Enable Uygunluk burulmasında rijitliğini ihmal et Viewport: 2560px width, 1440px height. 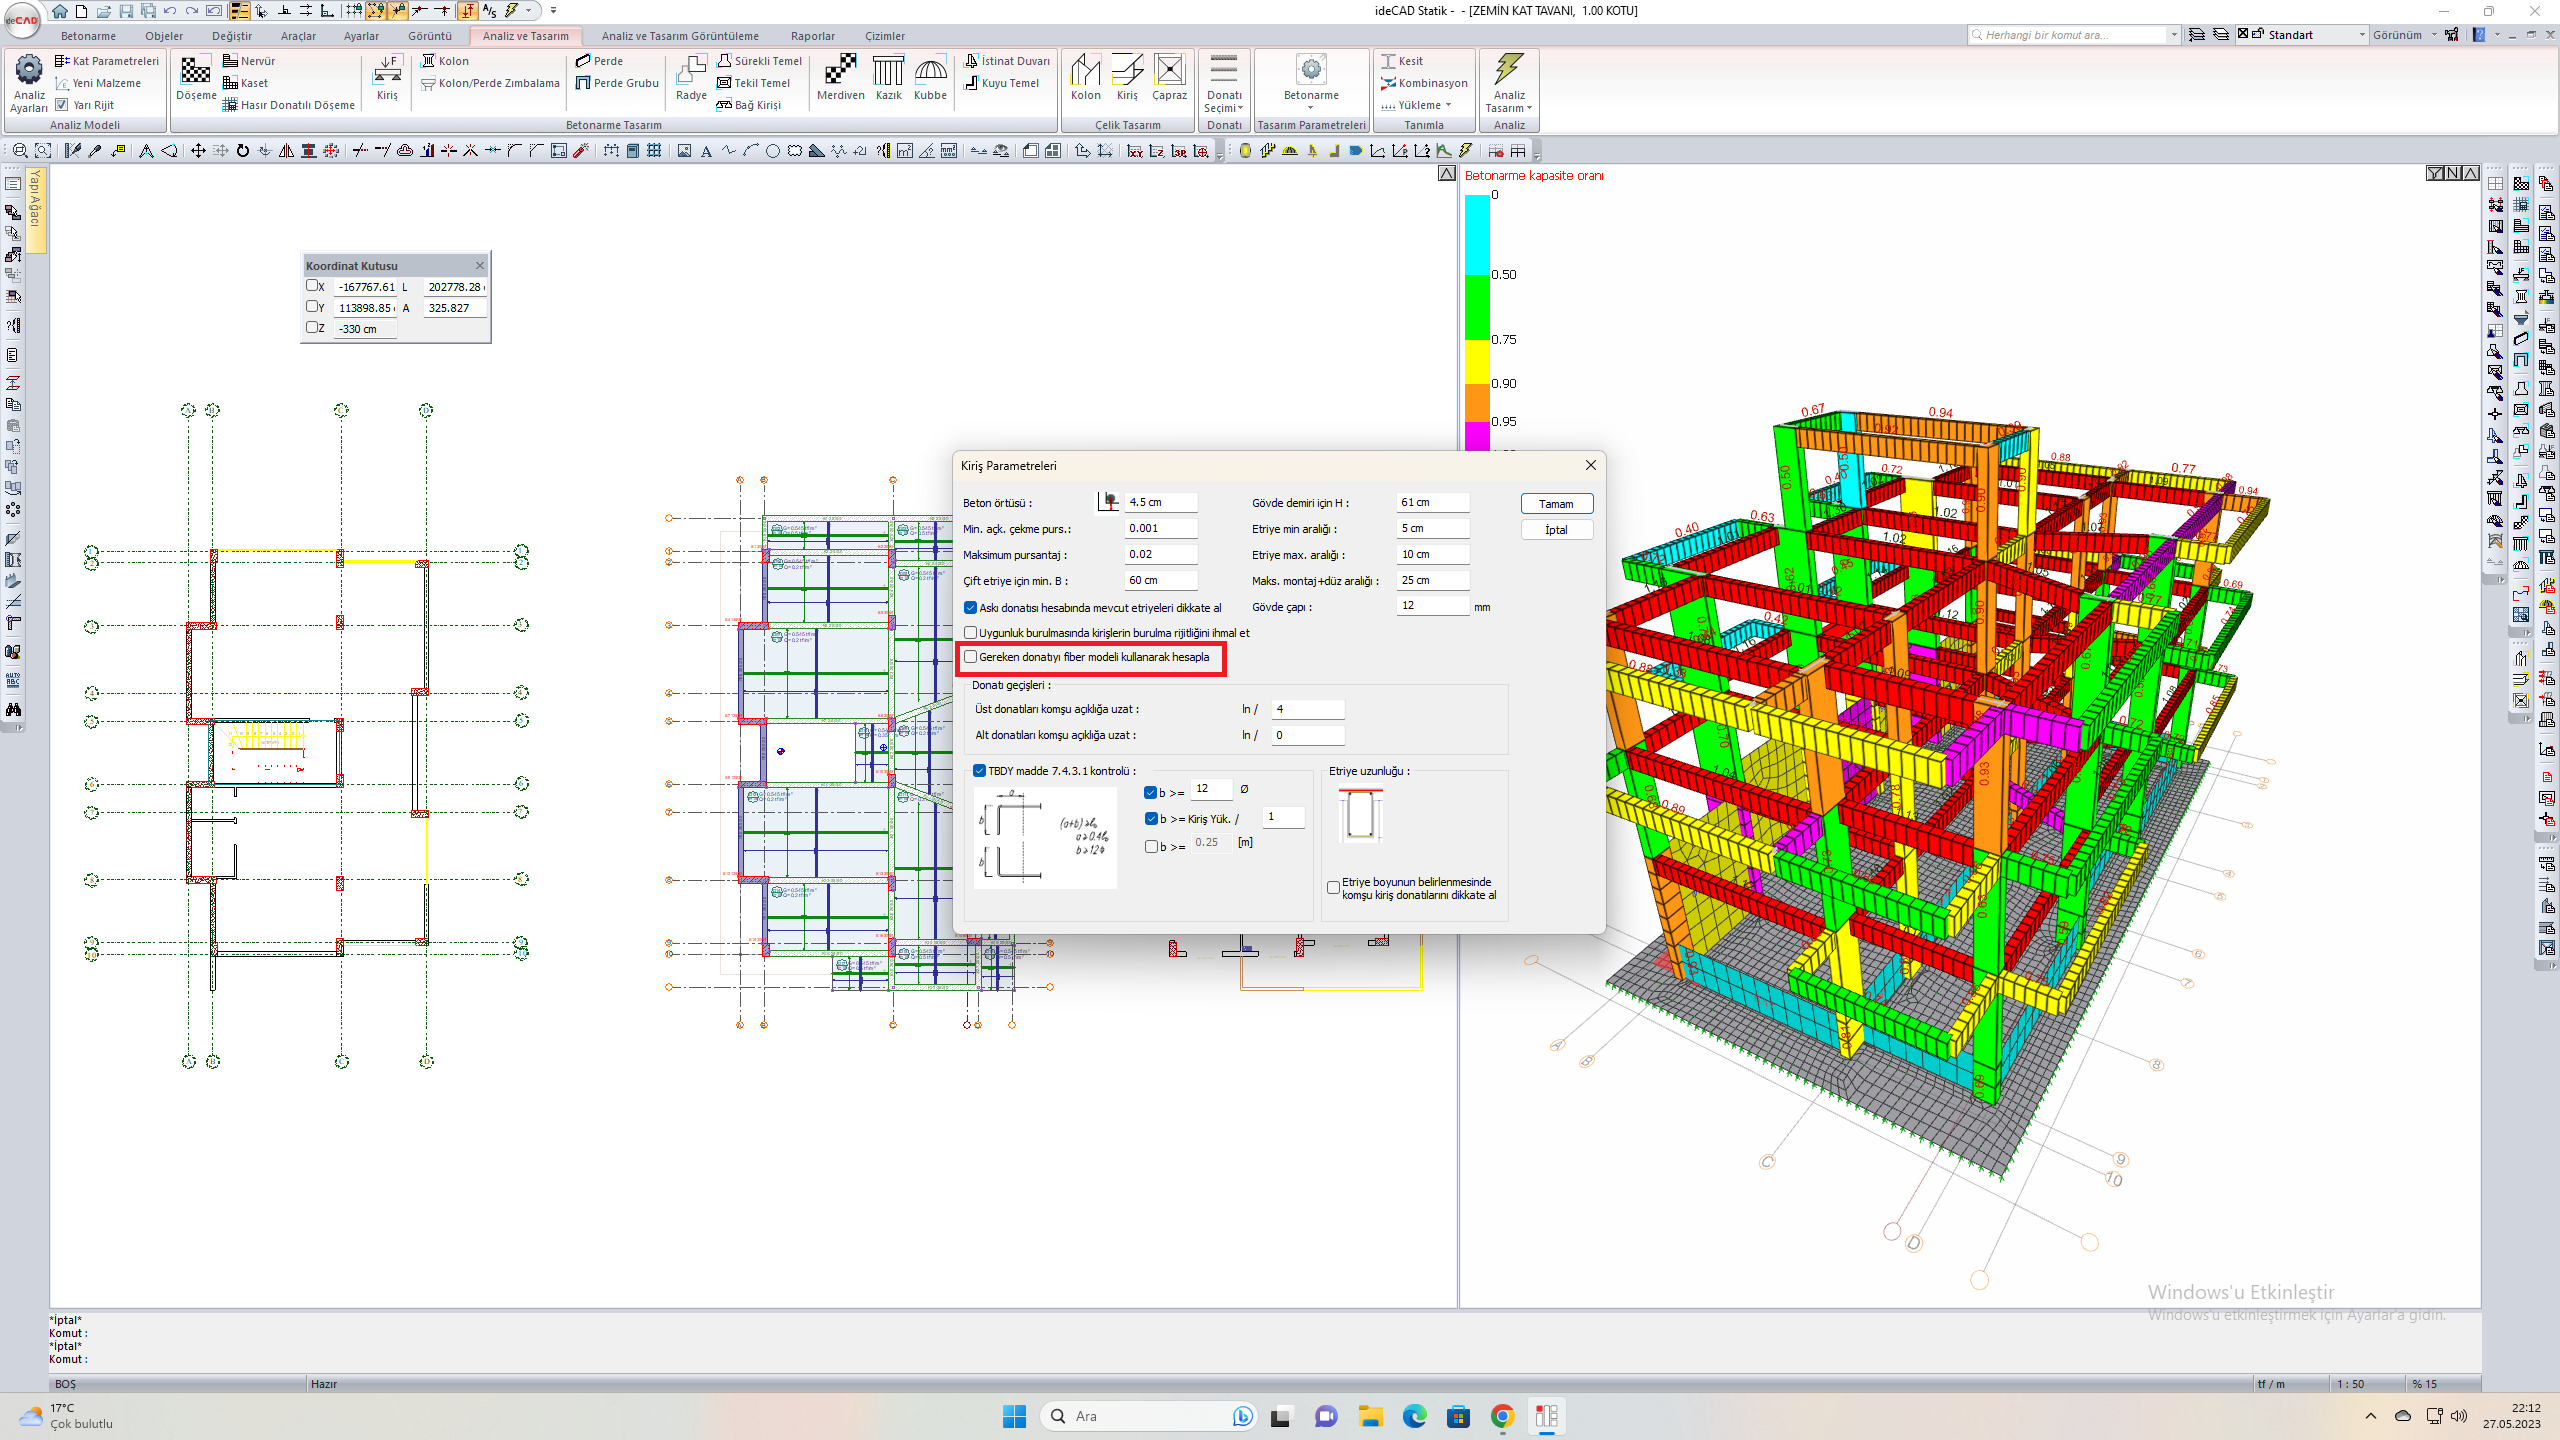(x=970, y=633)
